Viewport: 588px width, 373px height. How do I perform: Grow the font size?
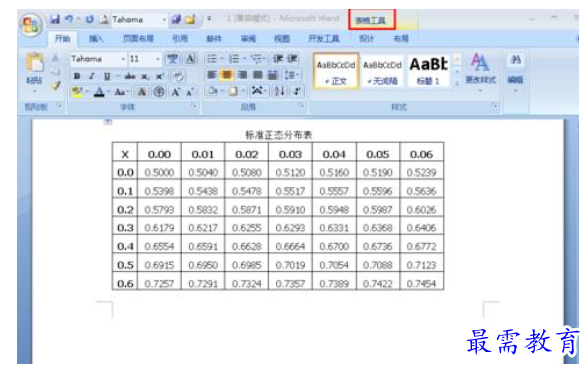click(x=175, y=92)
